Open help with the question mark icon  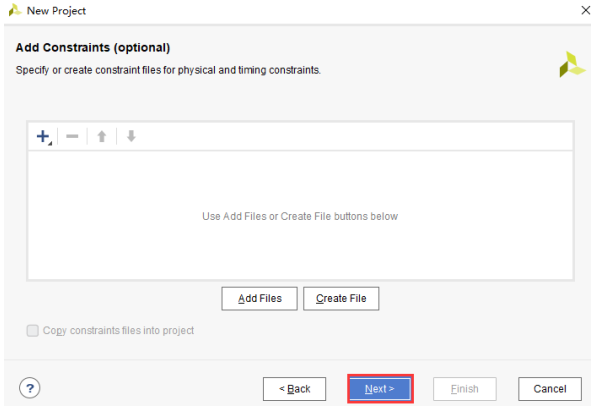(30, 388)
